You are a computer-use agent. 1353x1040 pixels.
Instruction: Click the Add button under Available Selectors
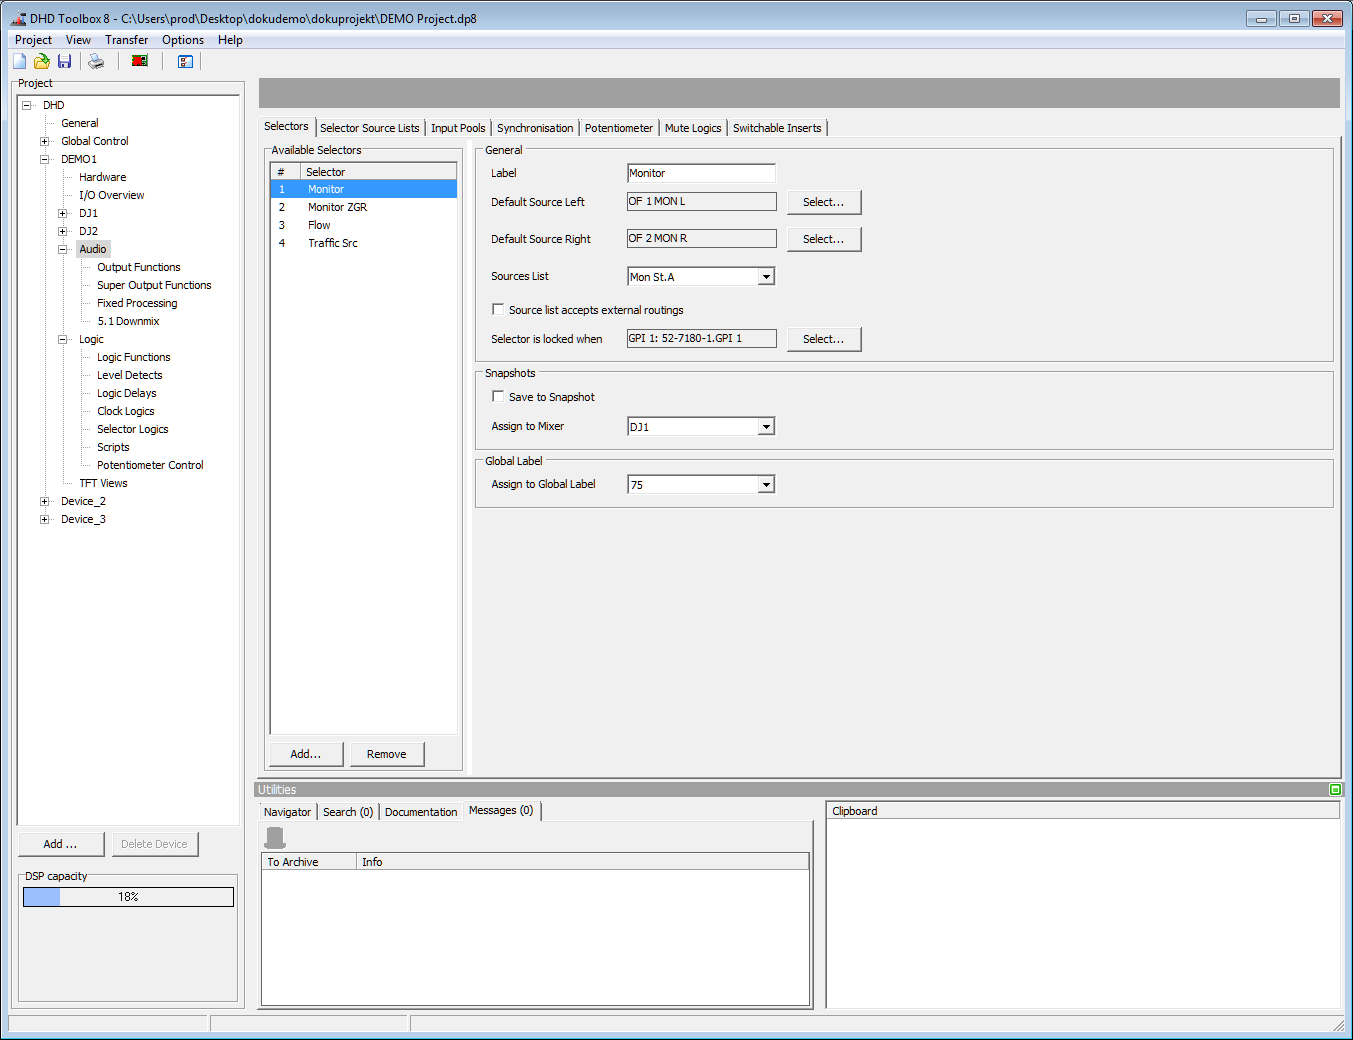tap(305, 753)
